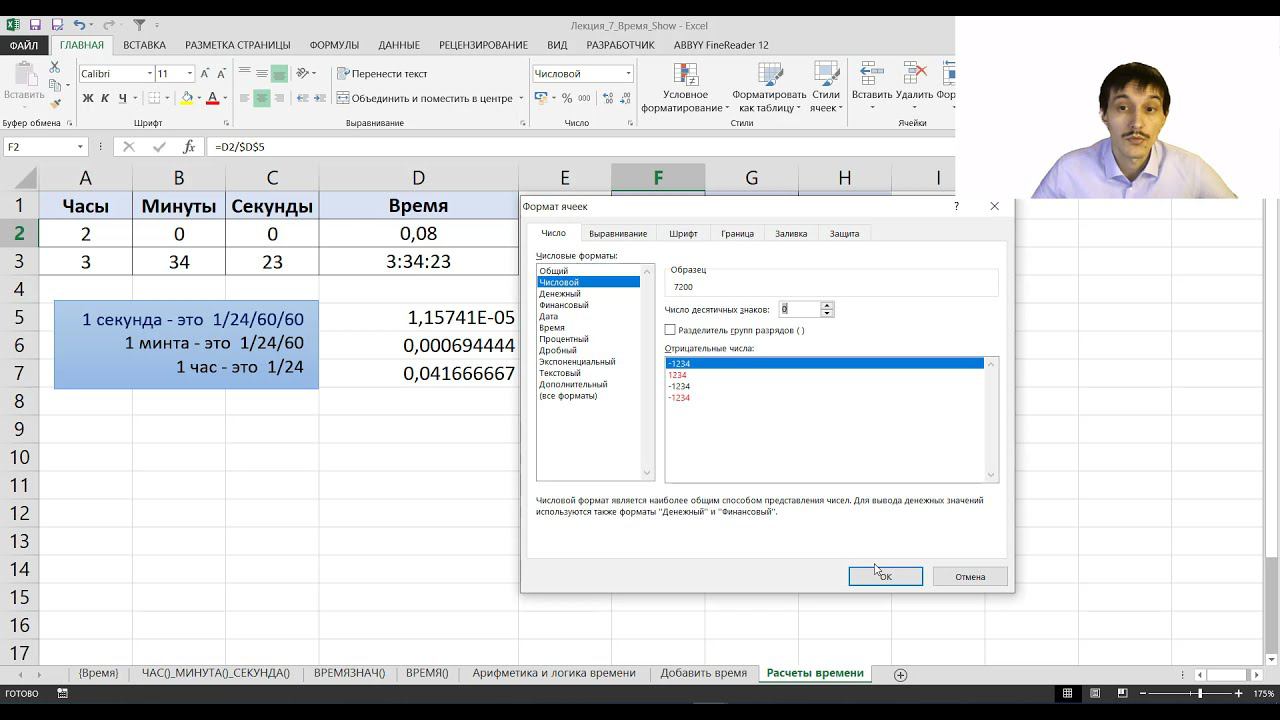Click the Percent style icon
Viewport: 1280px width, 720px height.
[x=567, y=98]
